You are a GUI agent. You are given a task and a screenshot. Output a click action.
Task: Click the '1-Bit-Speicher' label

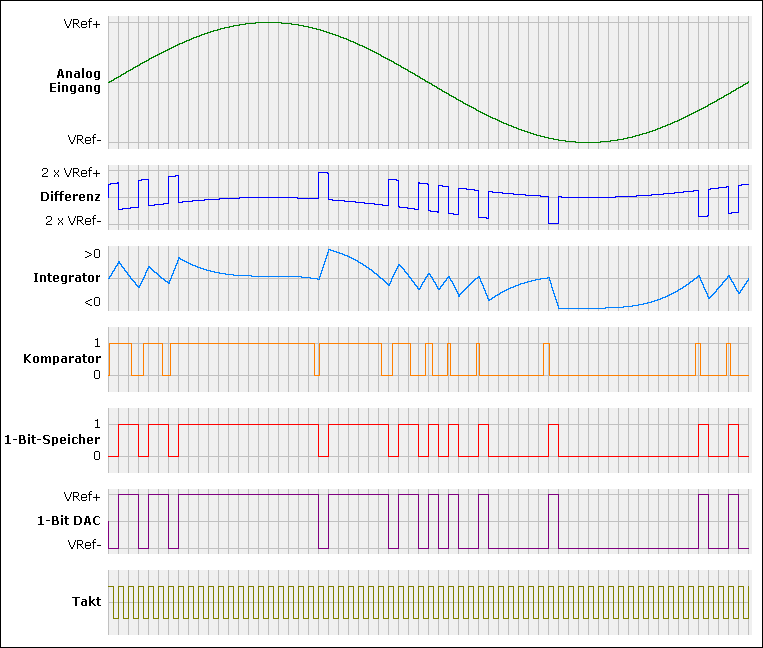tap(52, 440)
